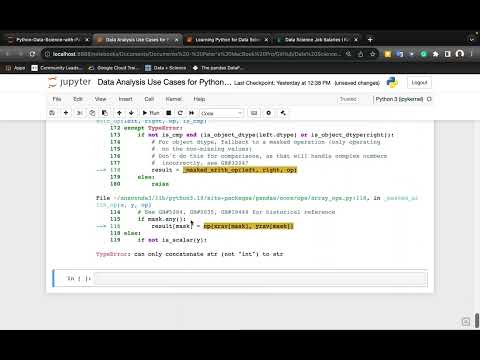
Task: Click the page scrollbar on right edge
Action: [477, 321]
